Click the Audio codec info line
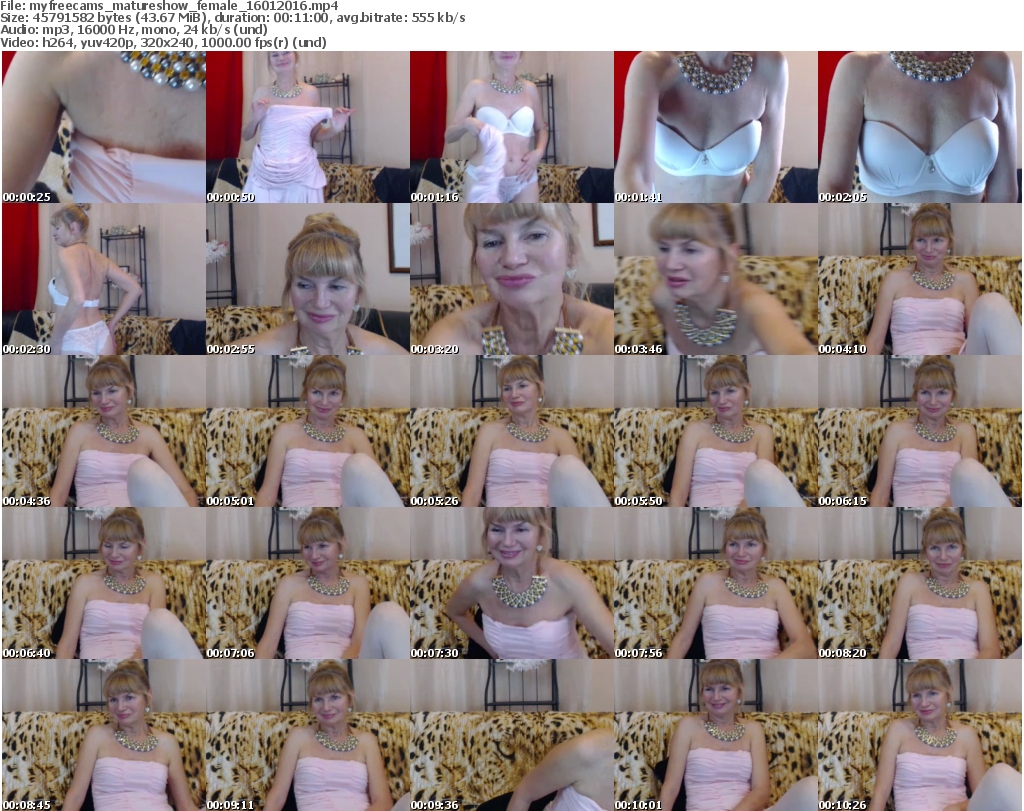1024x811 pixels. tap(134, 30)
